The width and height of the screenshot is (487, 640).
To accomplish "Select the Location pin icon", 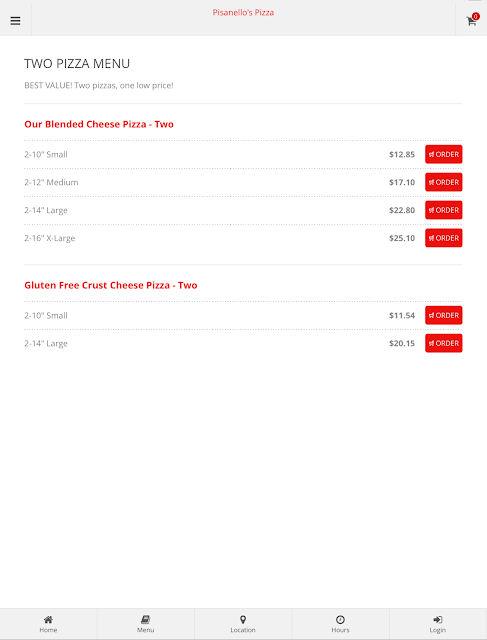I will click(x=243, y=620).
